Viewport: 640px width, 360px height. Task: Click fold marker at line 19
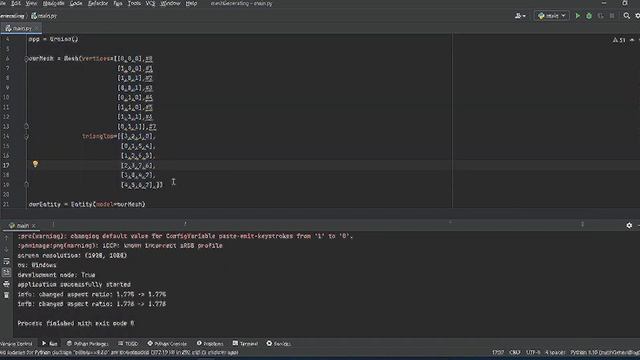click(27, 184)
